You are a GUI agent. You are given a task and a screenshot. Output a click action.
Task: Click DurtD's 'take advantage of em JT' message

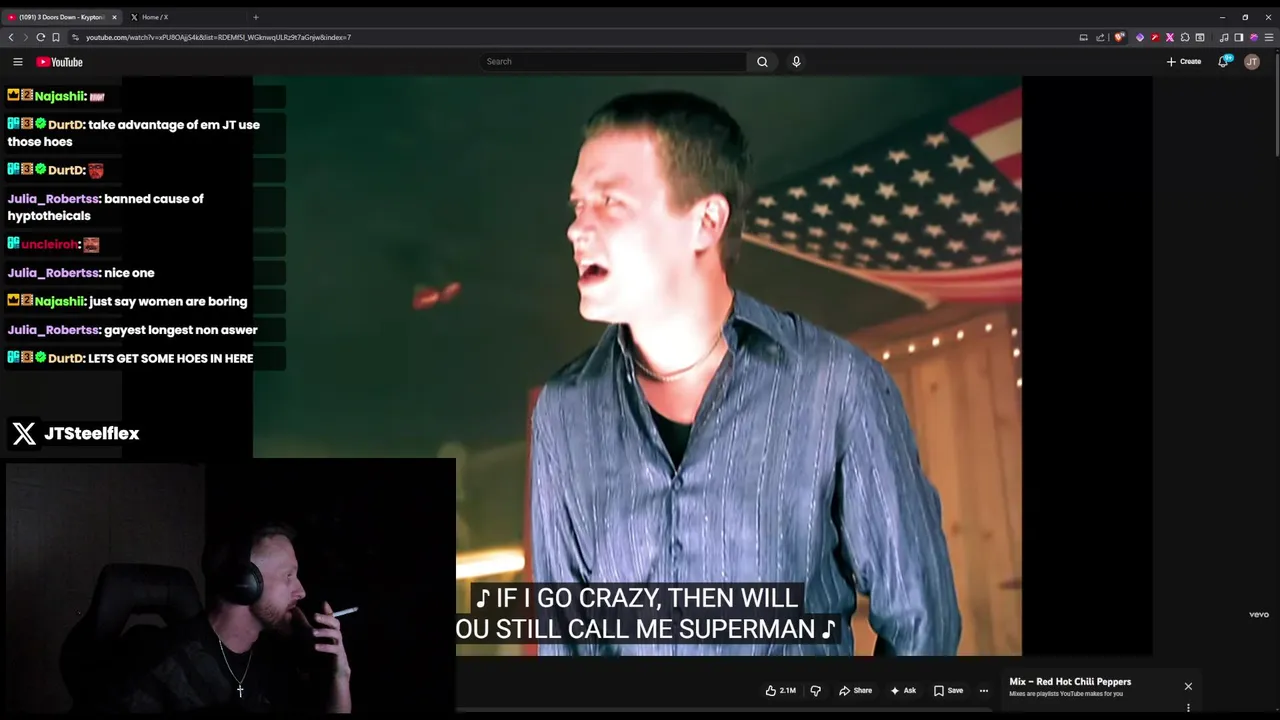134,133
